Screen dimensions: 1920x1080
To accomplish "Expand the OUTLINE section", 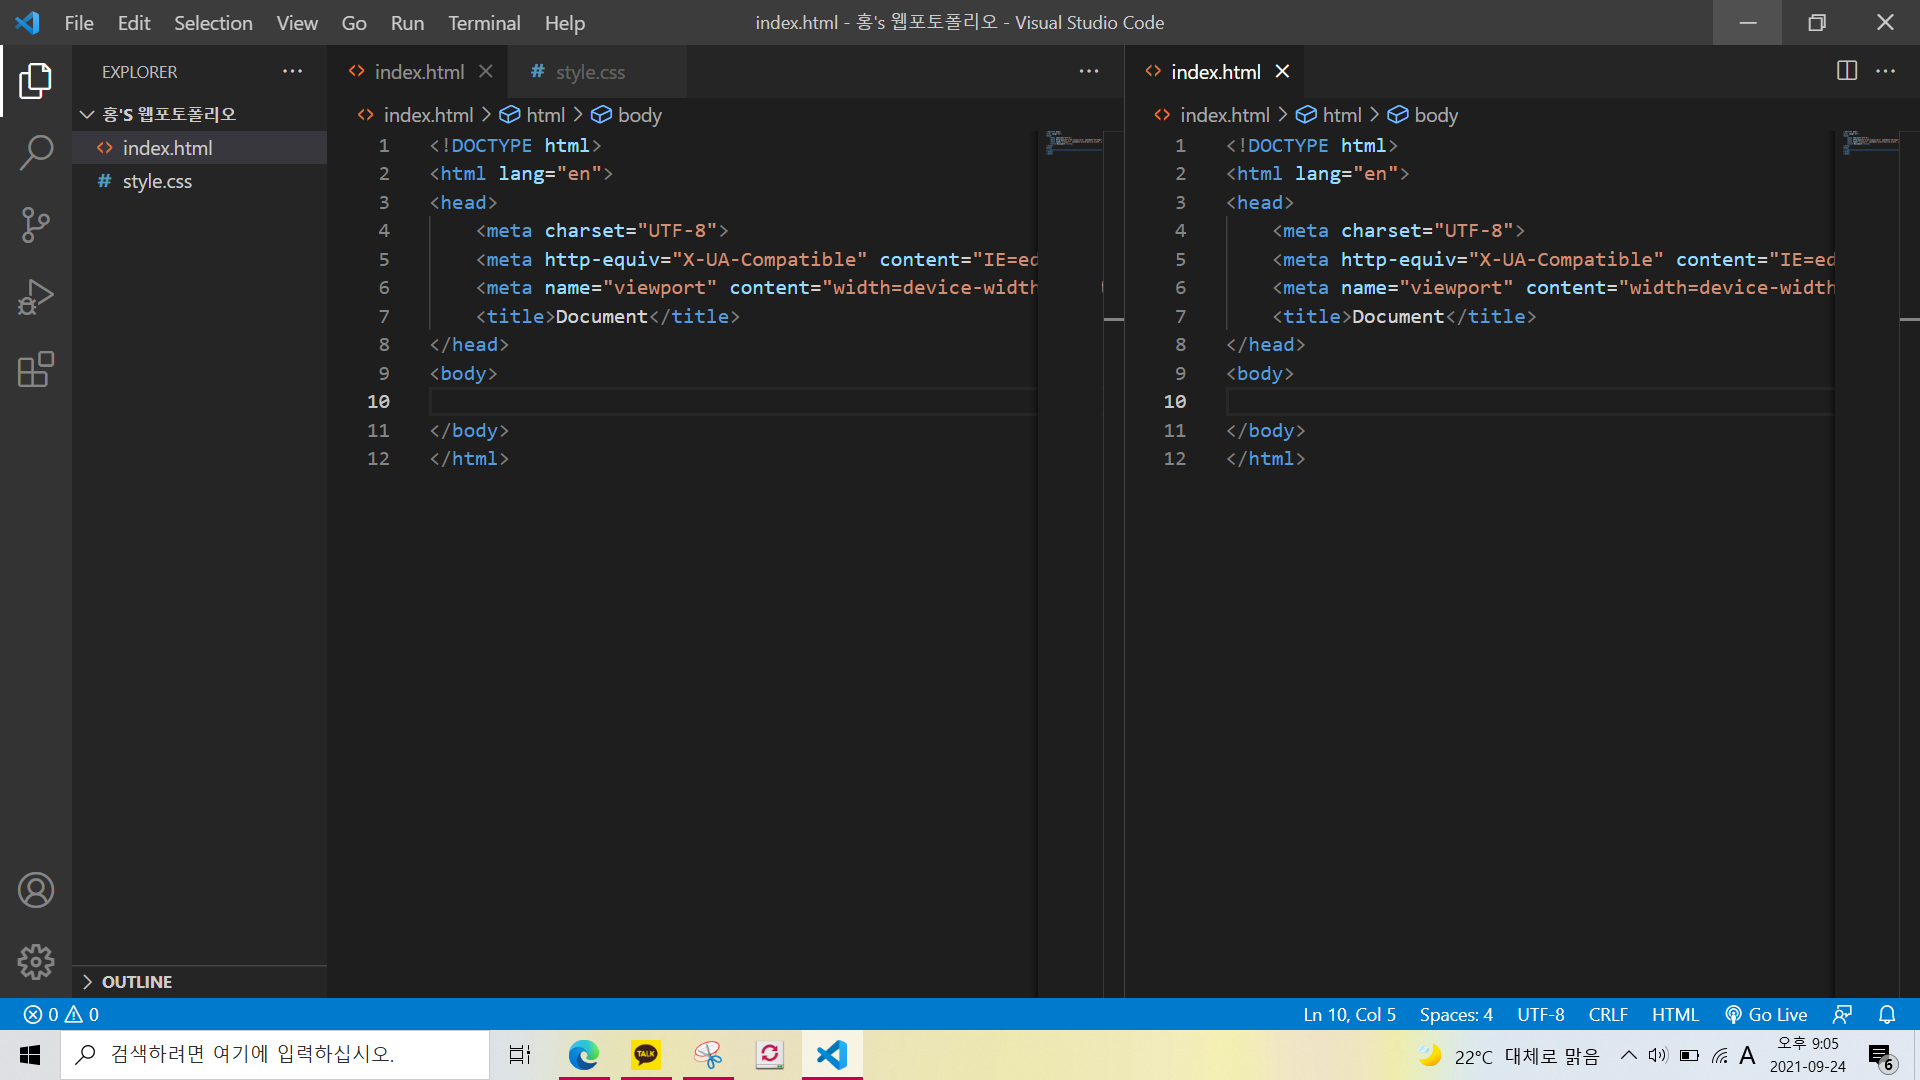I will (x=200, y=981).
